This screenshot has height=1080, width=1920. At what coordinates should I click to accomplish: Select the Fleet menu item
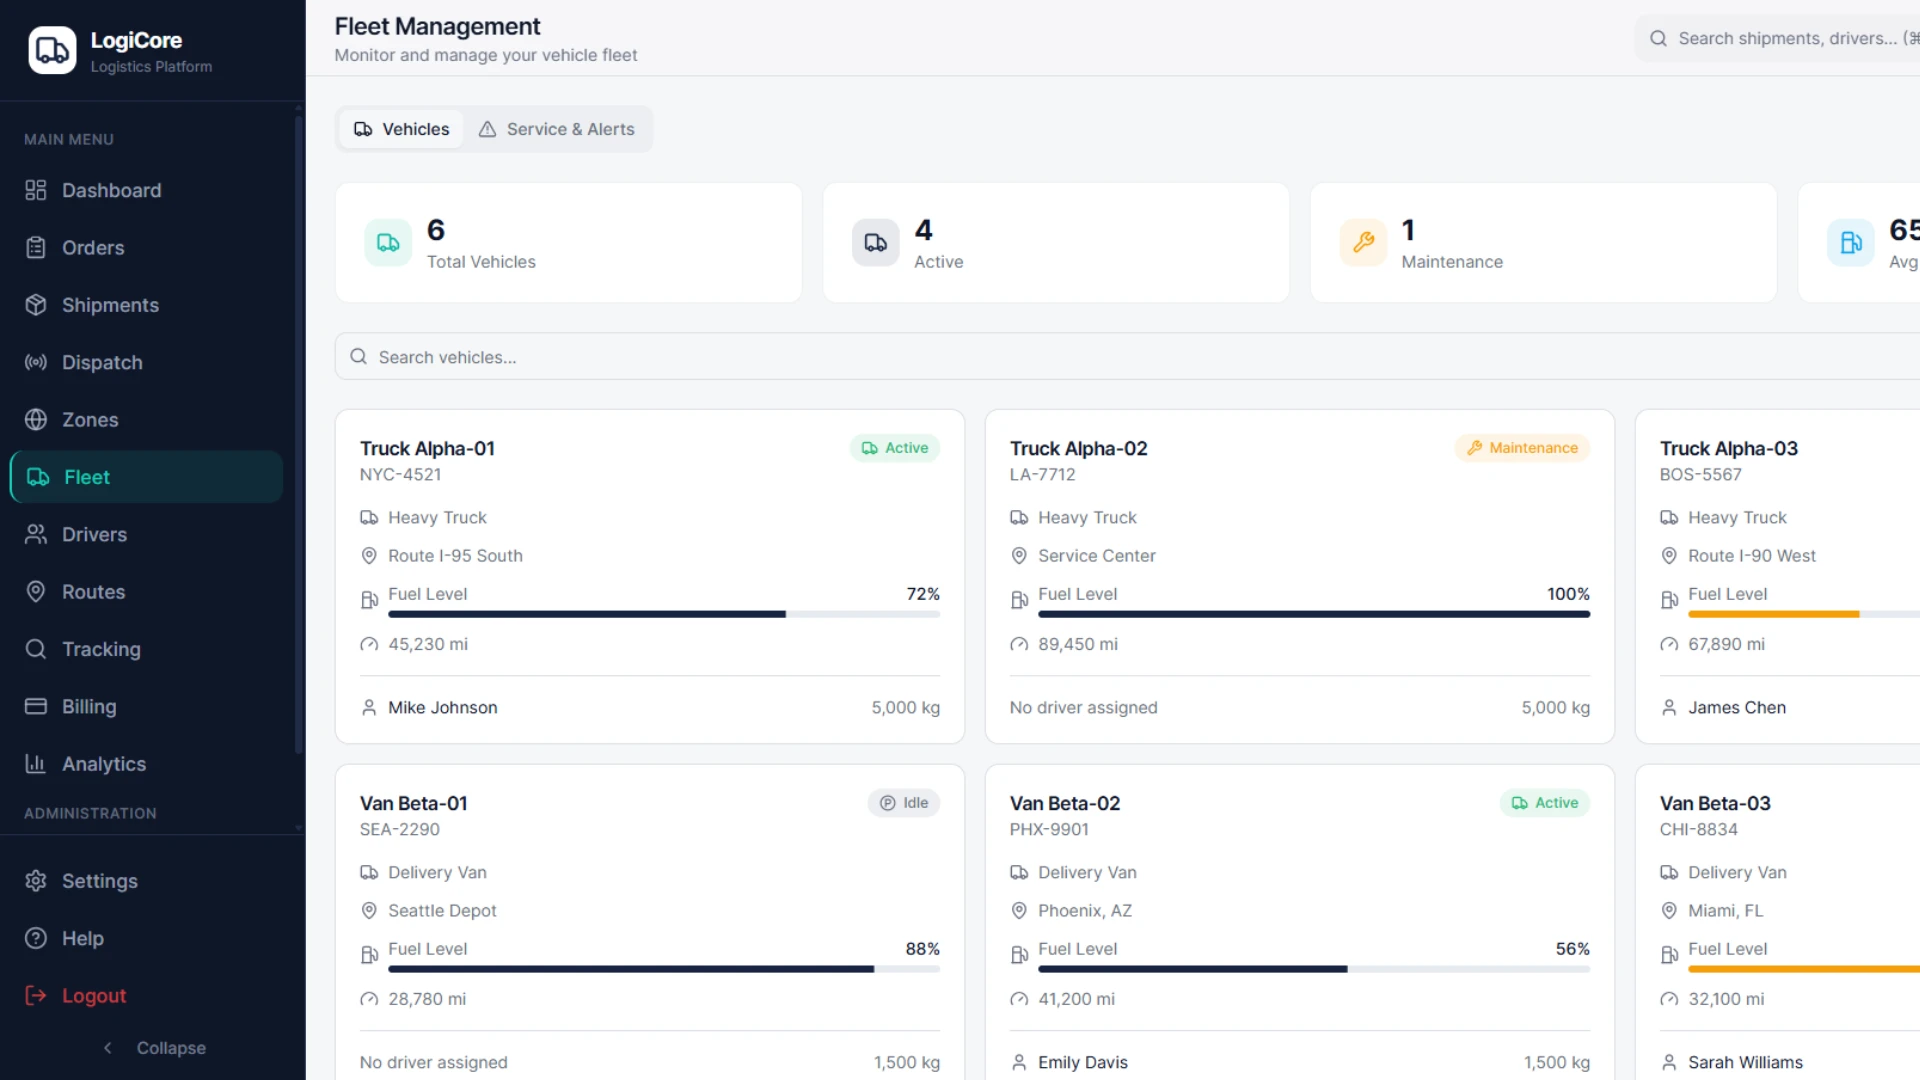pyautogui.click(x=146, y=477)
